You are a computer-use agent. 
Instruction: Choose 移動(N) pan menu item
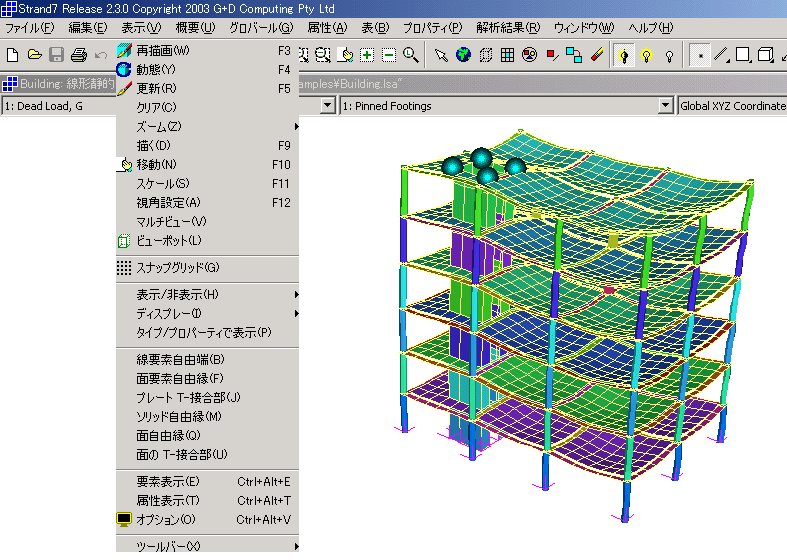coord(207,165)
